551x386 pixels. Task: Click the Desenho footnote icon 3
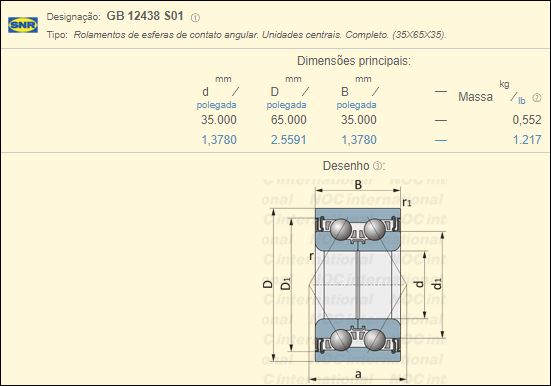click(377, 166)
